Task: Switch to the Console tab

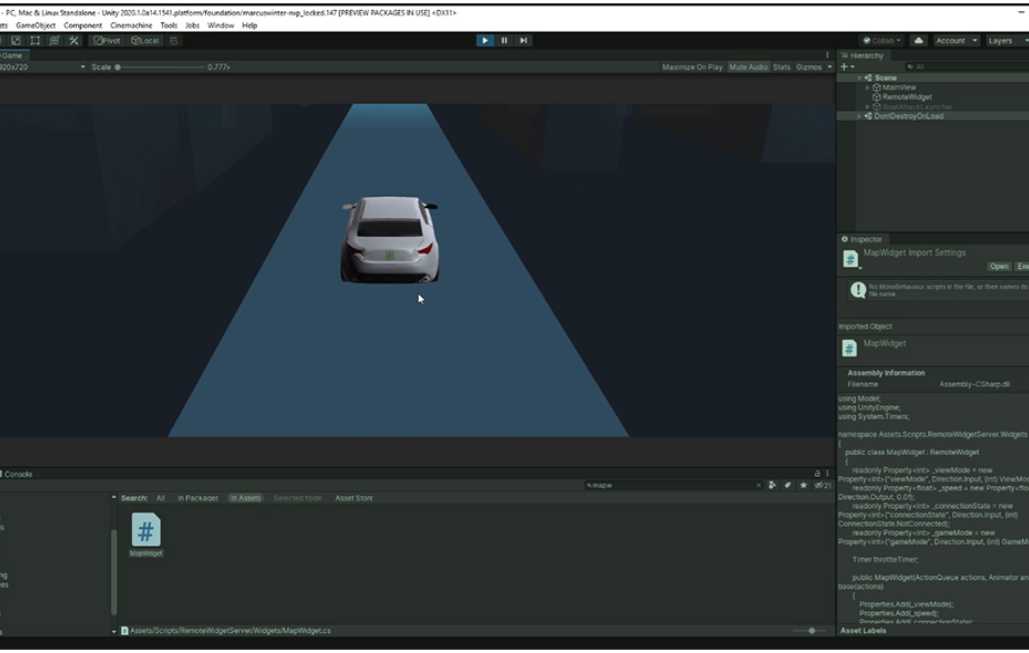Action: point(17,474)
